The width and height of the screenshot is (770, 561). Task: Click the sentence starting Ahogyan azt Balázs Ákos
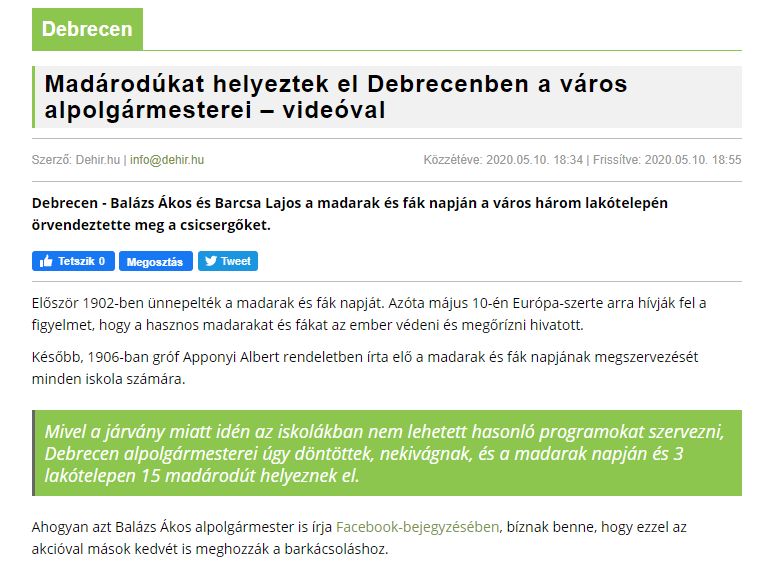pos(359,538)
